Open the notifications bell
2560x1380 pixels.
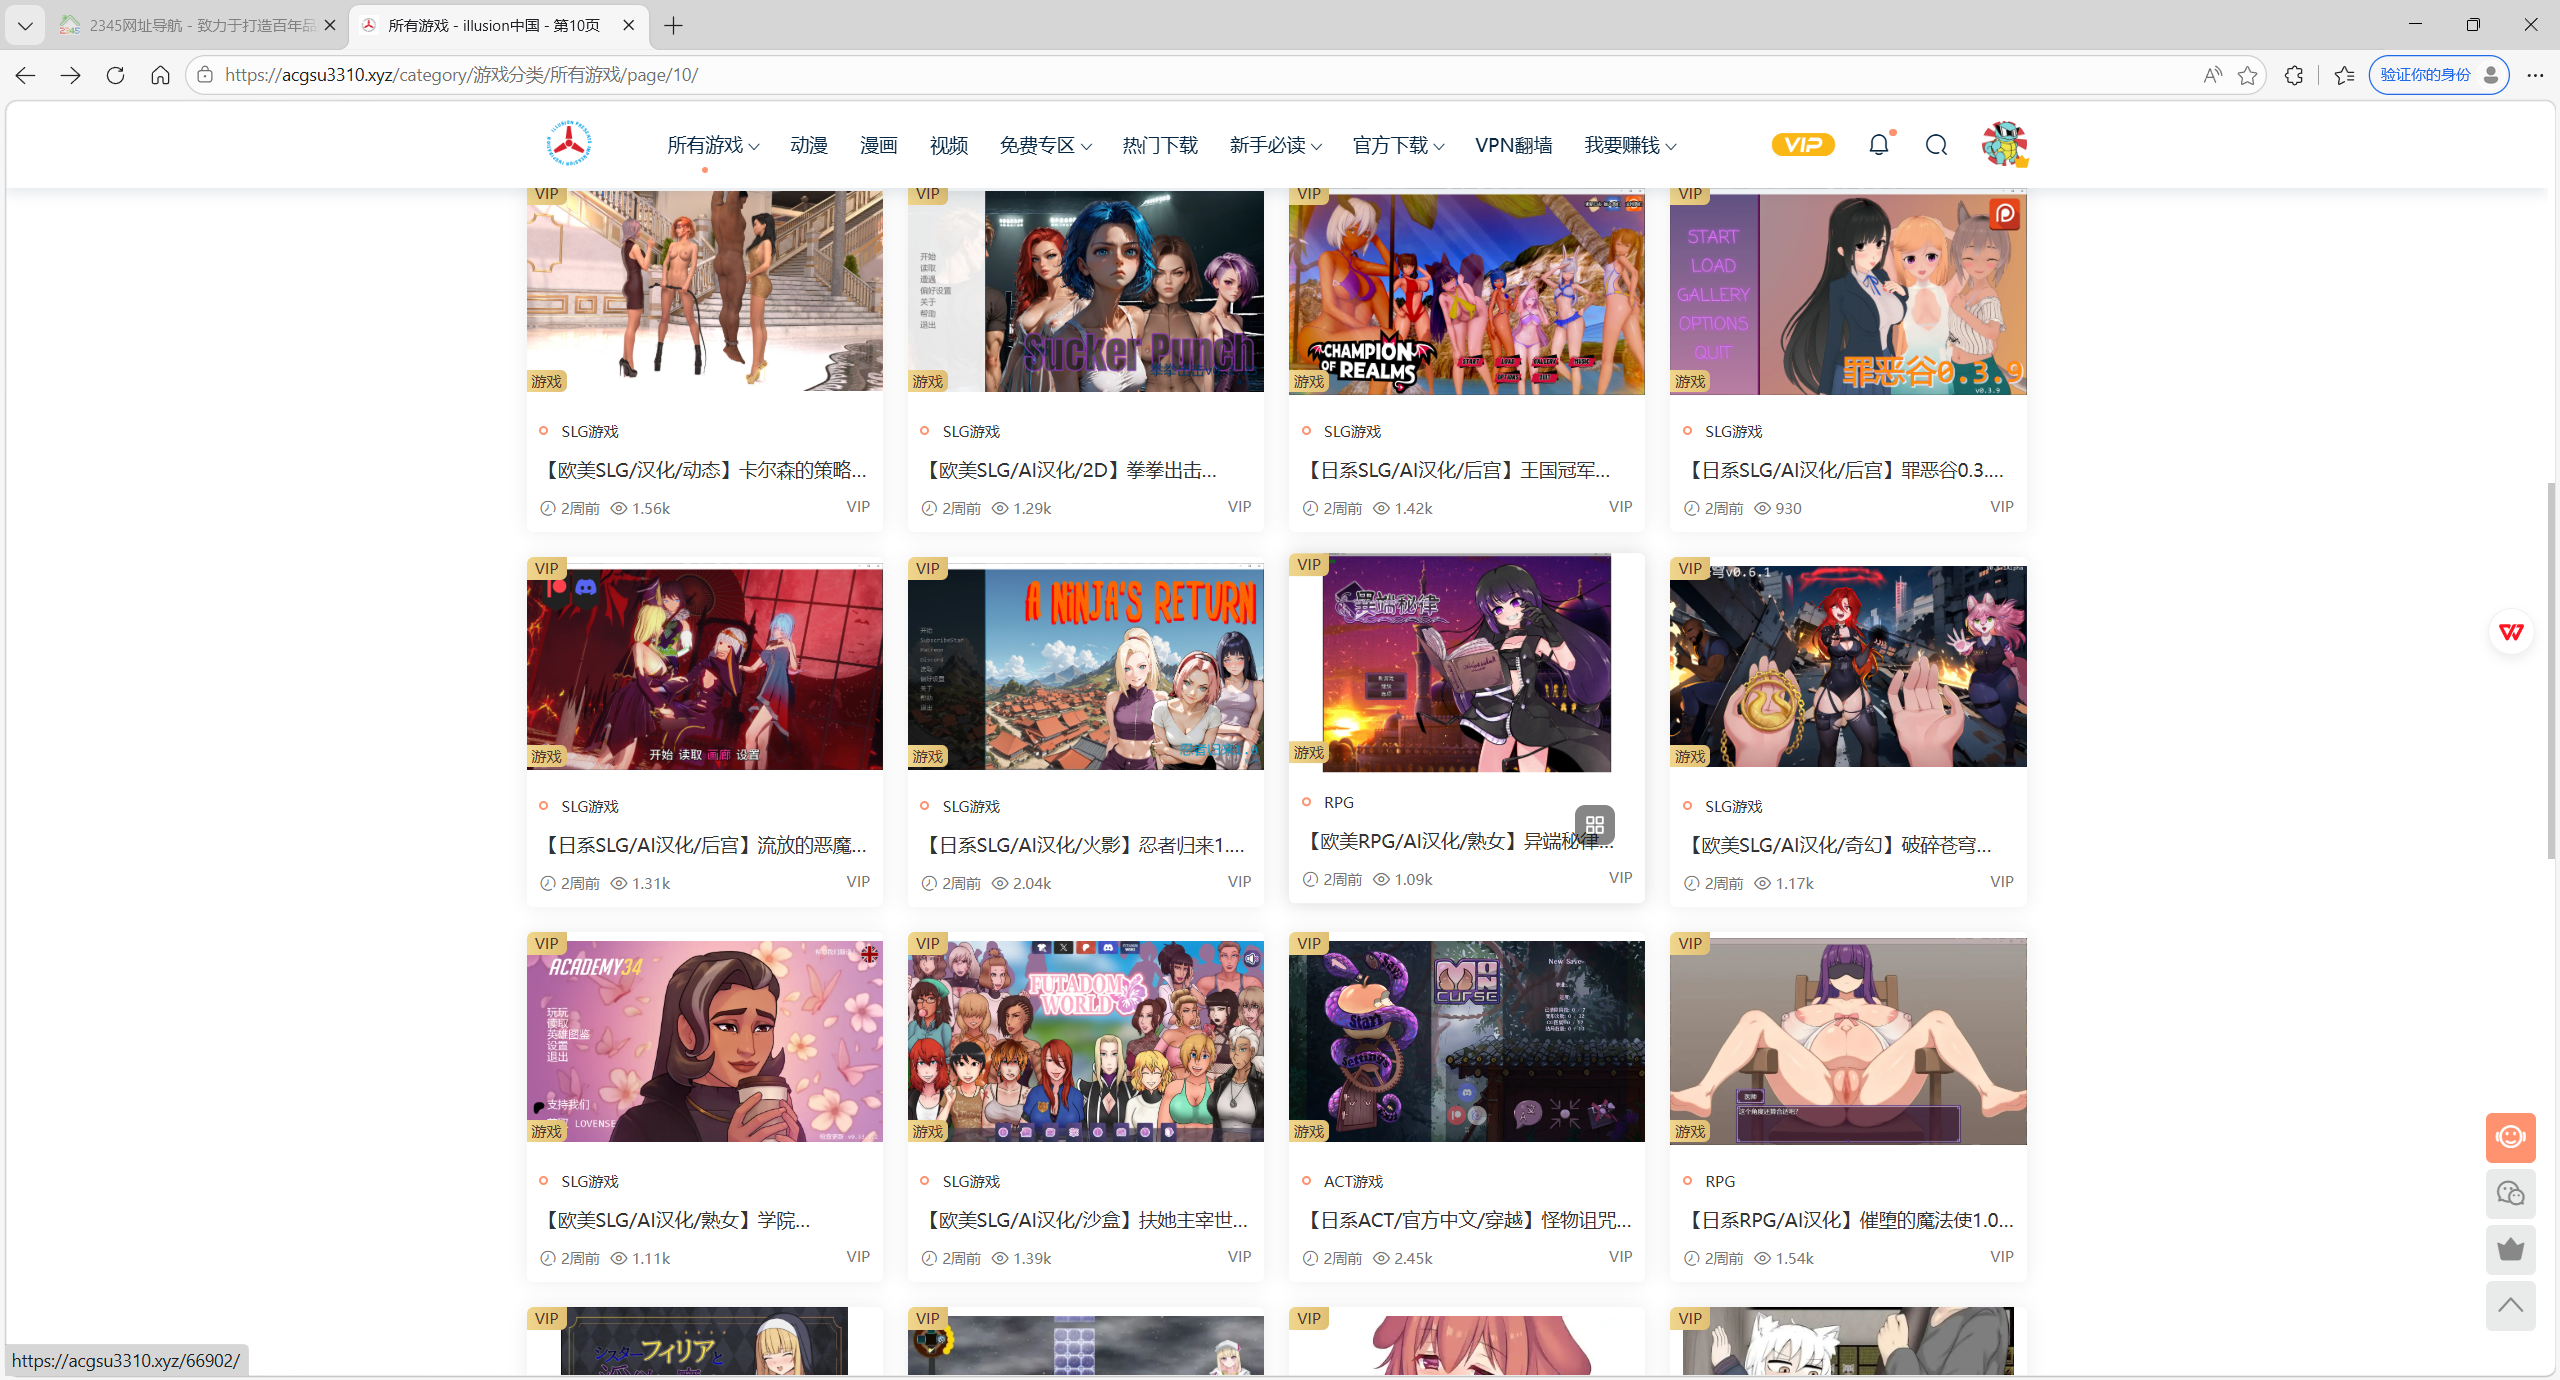(1879, 145)
